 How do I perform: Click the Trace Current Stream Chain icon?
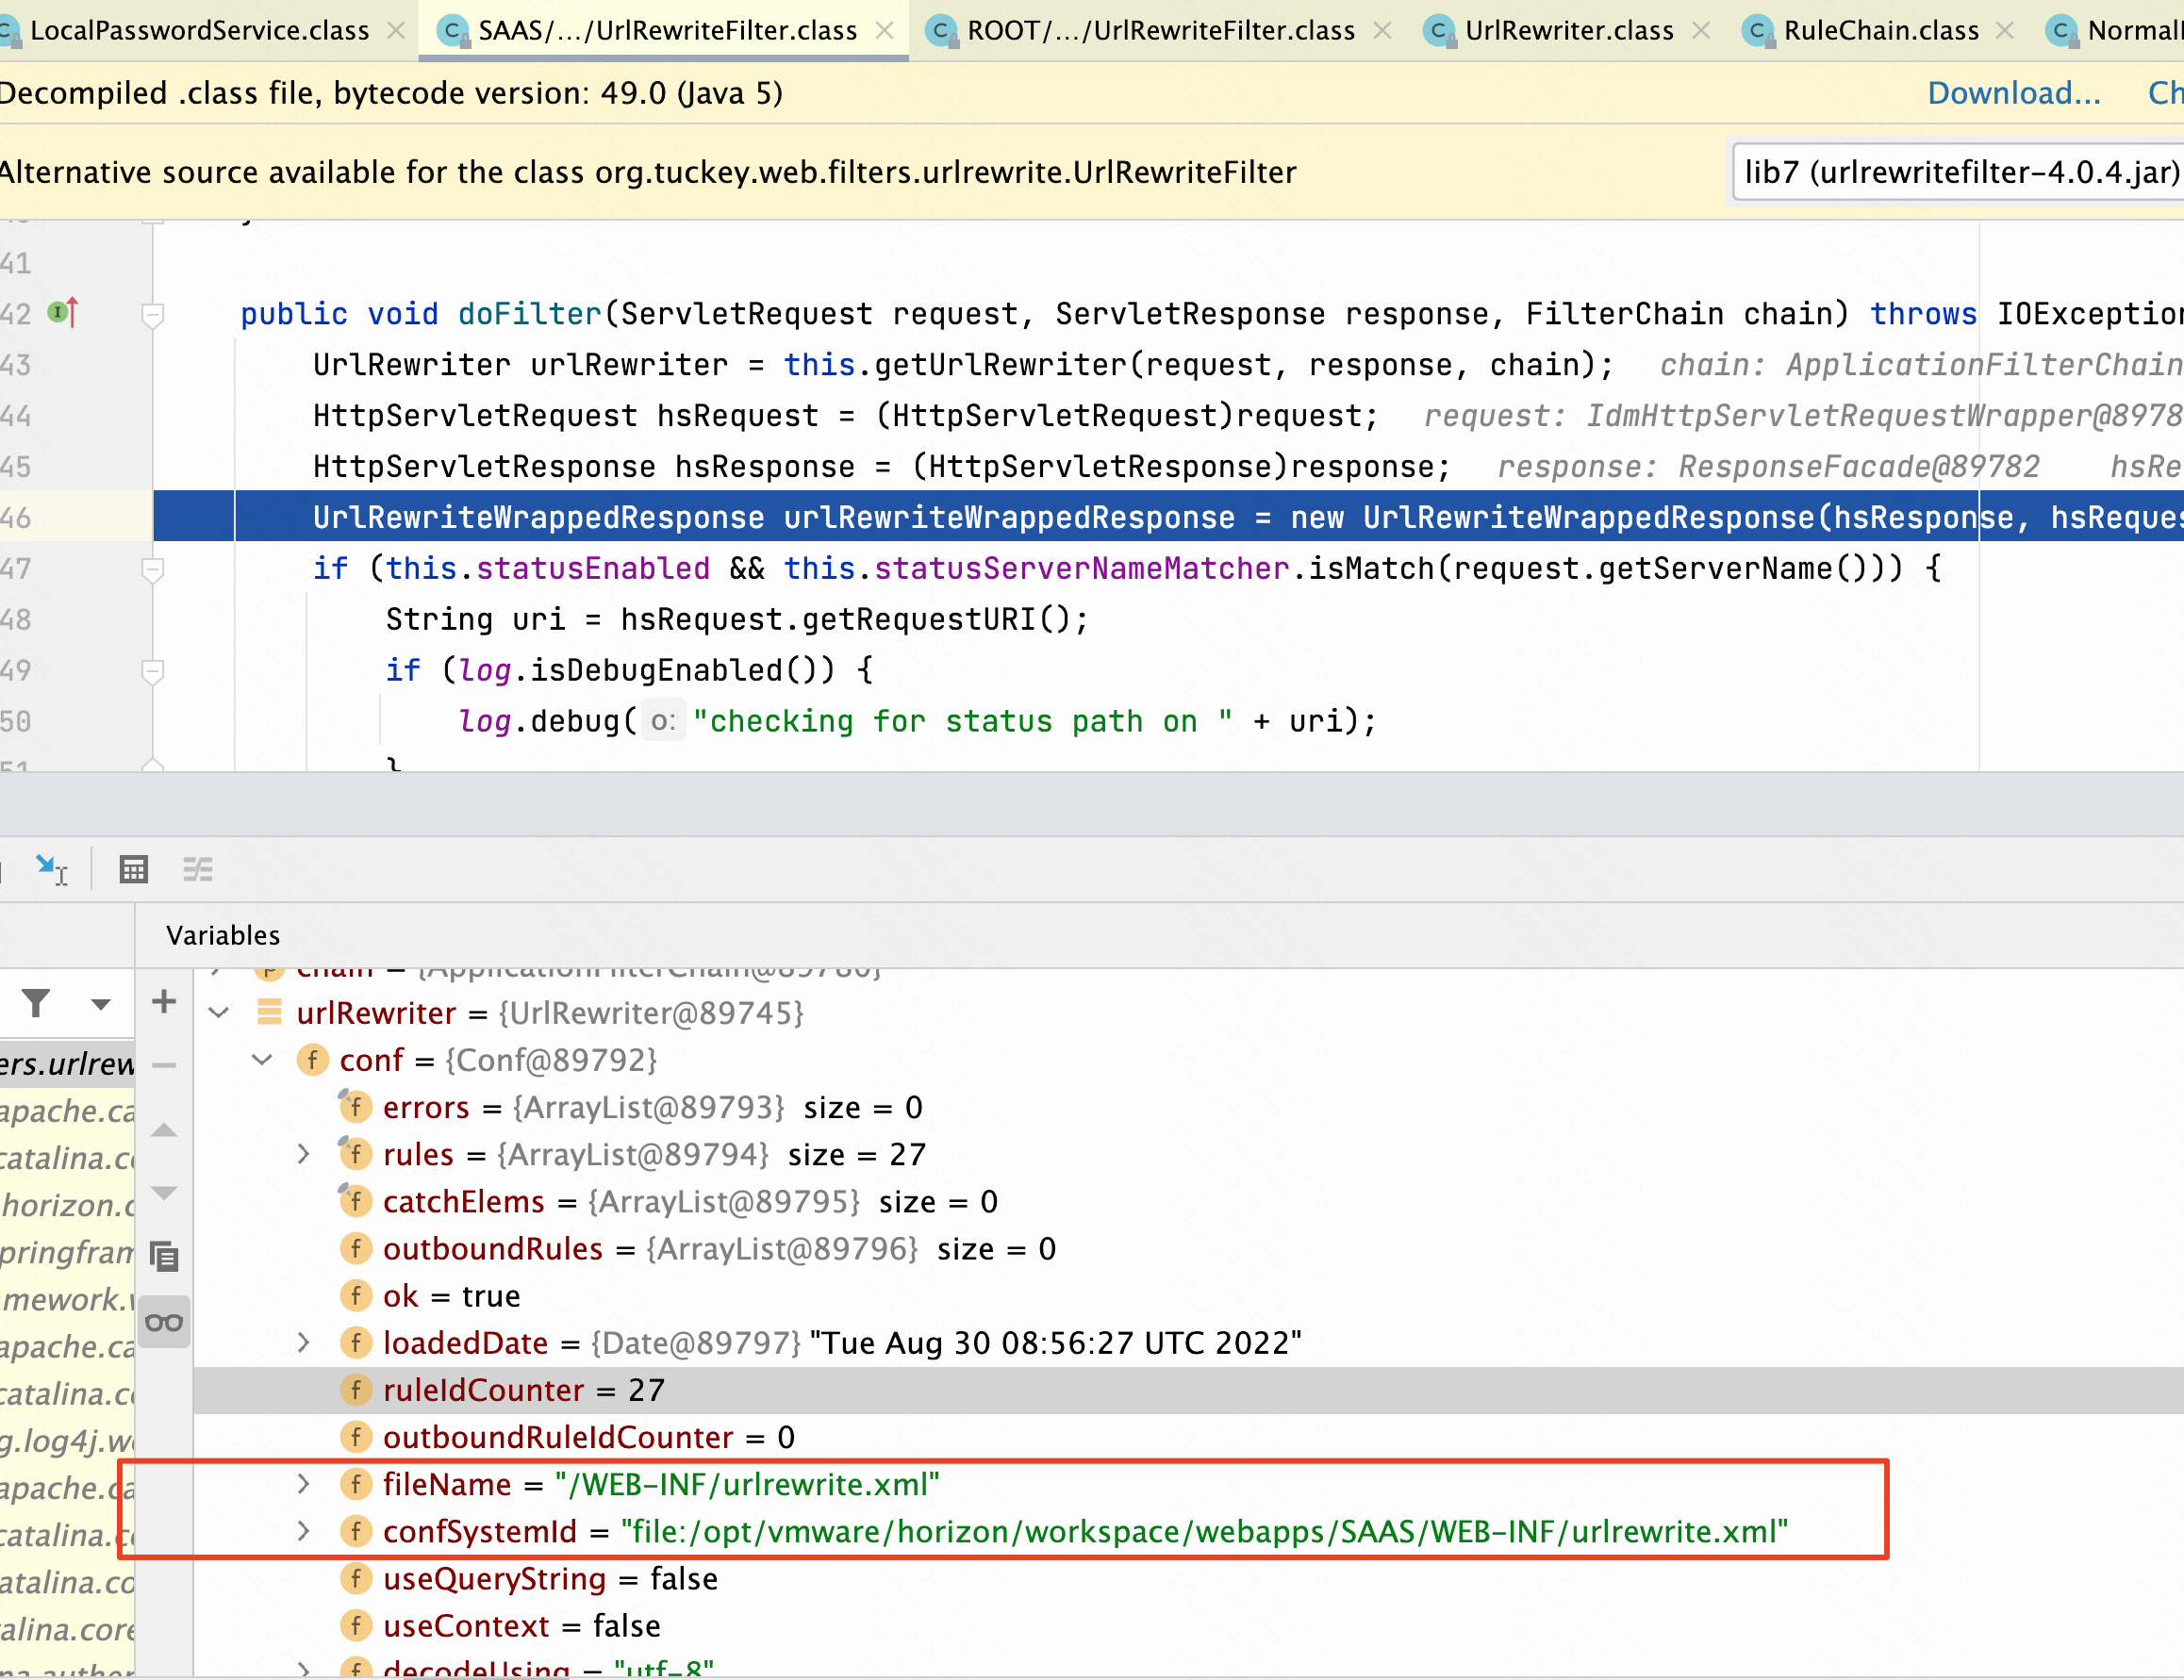tap(198, 869)
